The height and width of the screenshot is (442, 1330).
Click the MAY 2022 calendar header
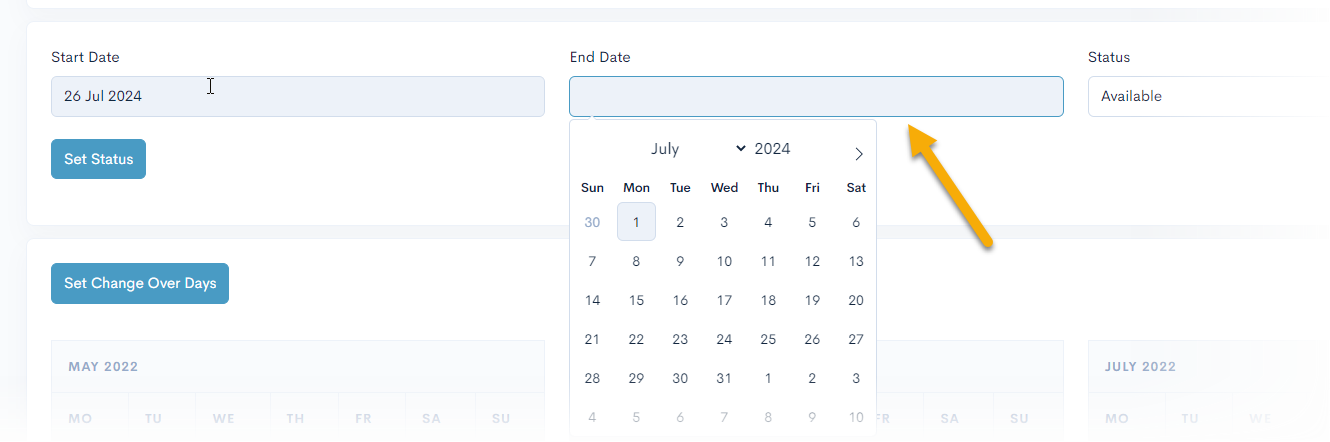(103, 367)
